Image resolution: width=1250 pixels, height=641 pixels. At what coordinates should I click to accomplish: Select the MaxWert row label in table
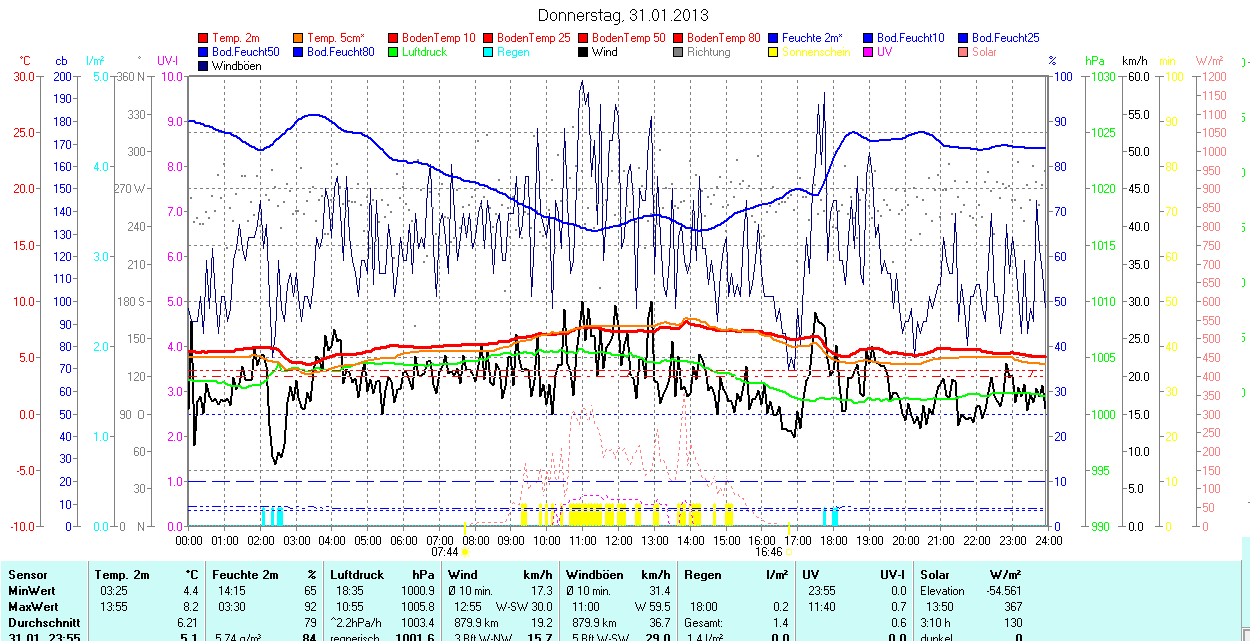coord(33,607)
